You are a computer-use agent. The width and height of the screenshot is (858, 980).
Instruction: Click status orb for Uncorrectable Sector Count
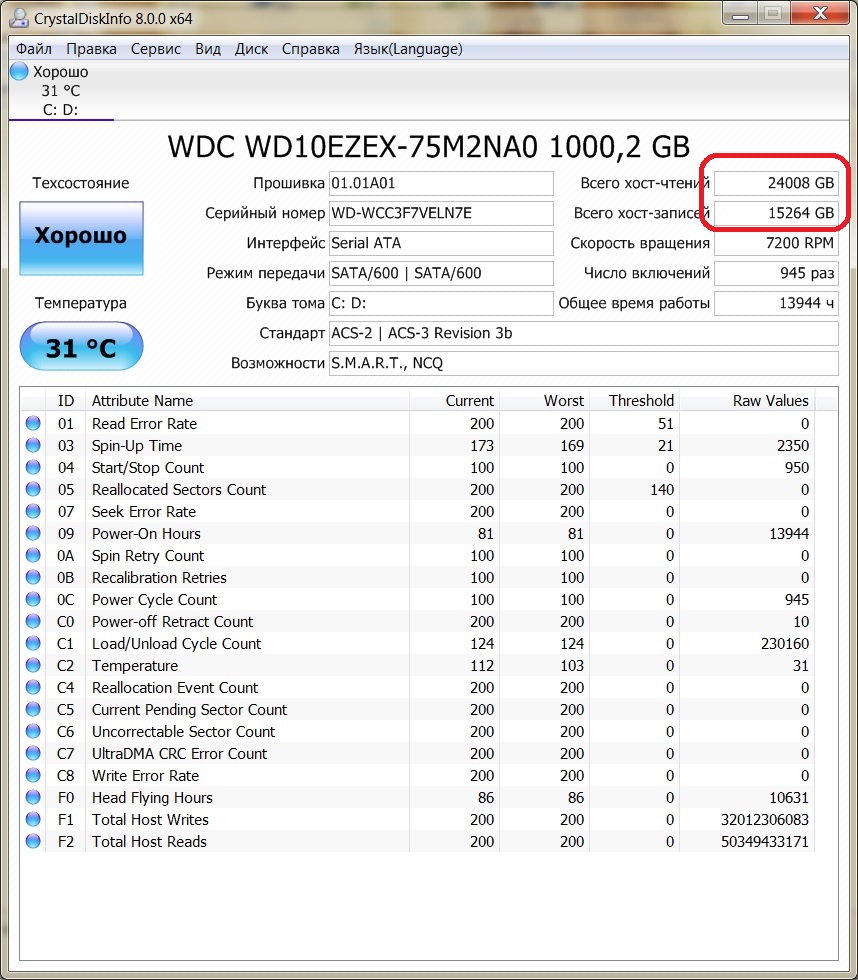[x=33, y=731]
